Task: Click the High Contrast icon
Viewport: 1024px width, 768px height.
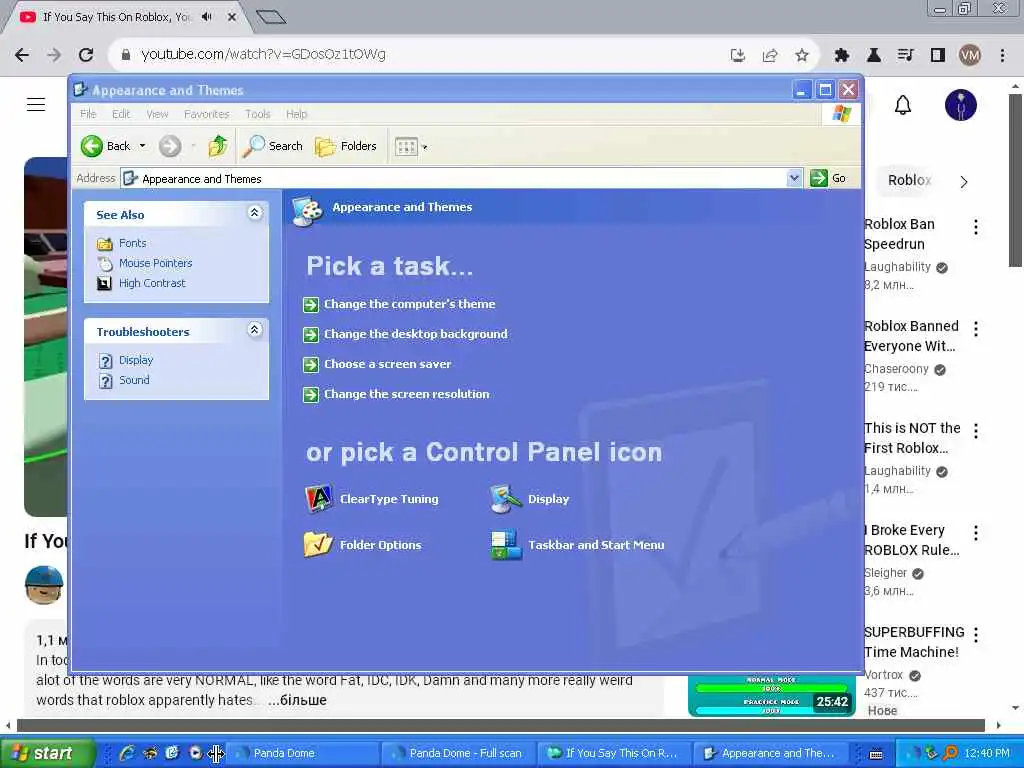Action: pos(104,283)
